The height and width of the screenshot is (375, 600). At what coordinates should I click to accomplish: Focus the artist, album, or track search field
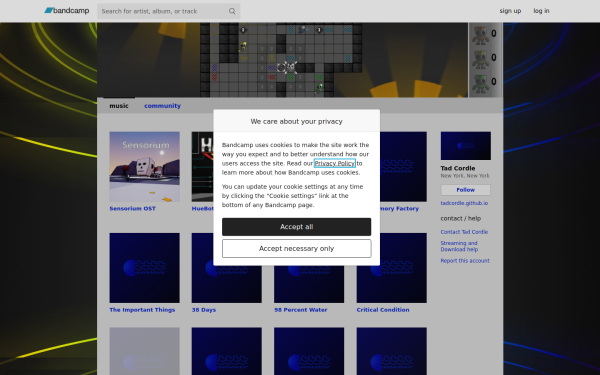[168, 11]
